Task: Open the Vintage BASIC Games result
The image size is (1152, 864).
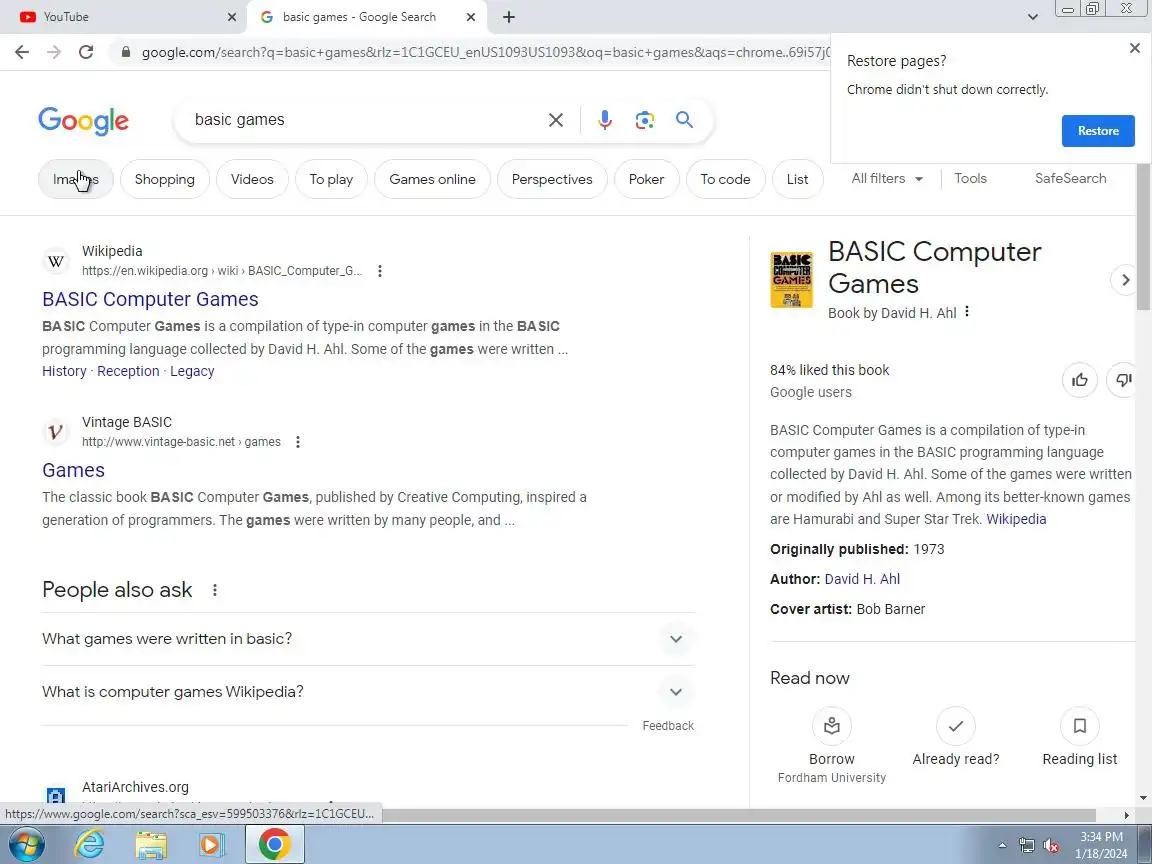Action: pos(73,470)
